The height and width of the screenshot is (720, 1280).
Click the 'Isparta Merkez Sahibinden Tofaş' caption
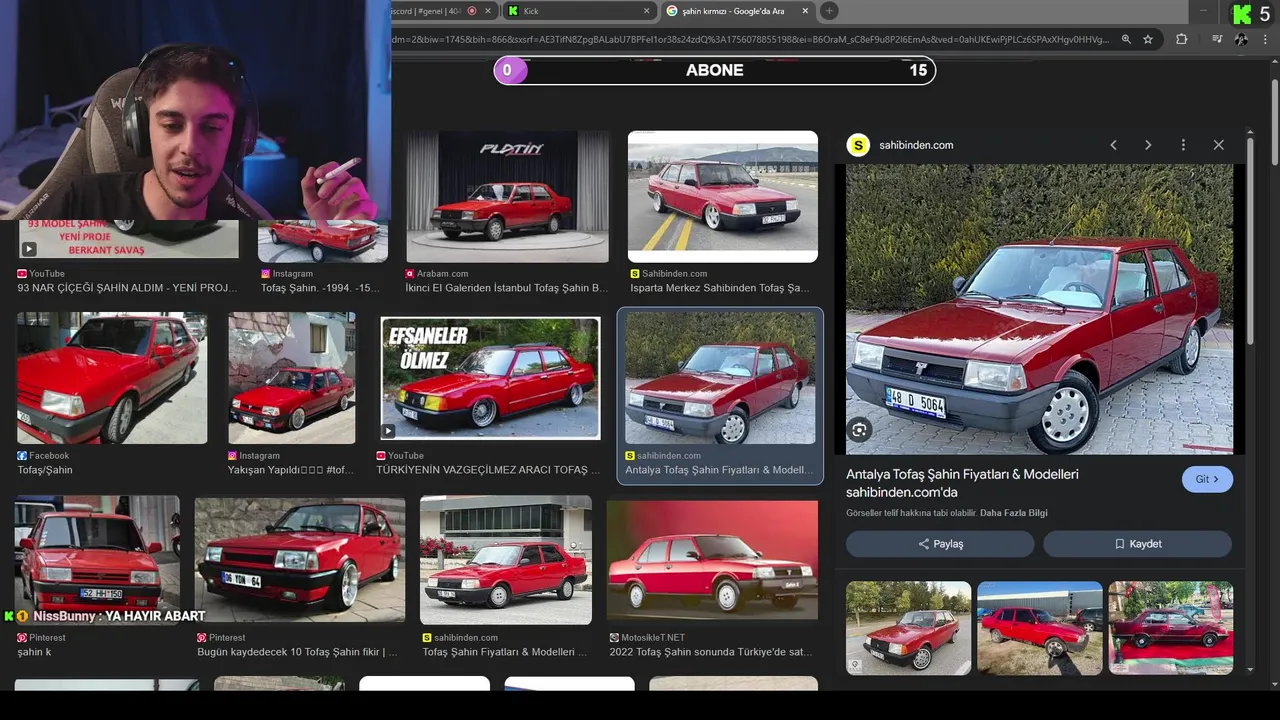click(720, 288)
